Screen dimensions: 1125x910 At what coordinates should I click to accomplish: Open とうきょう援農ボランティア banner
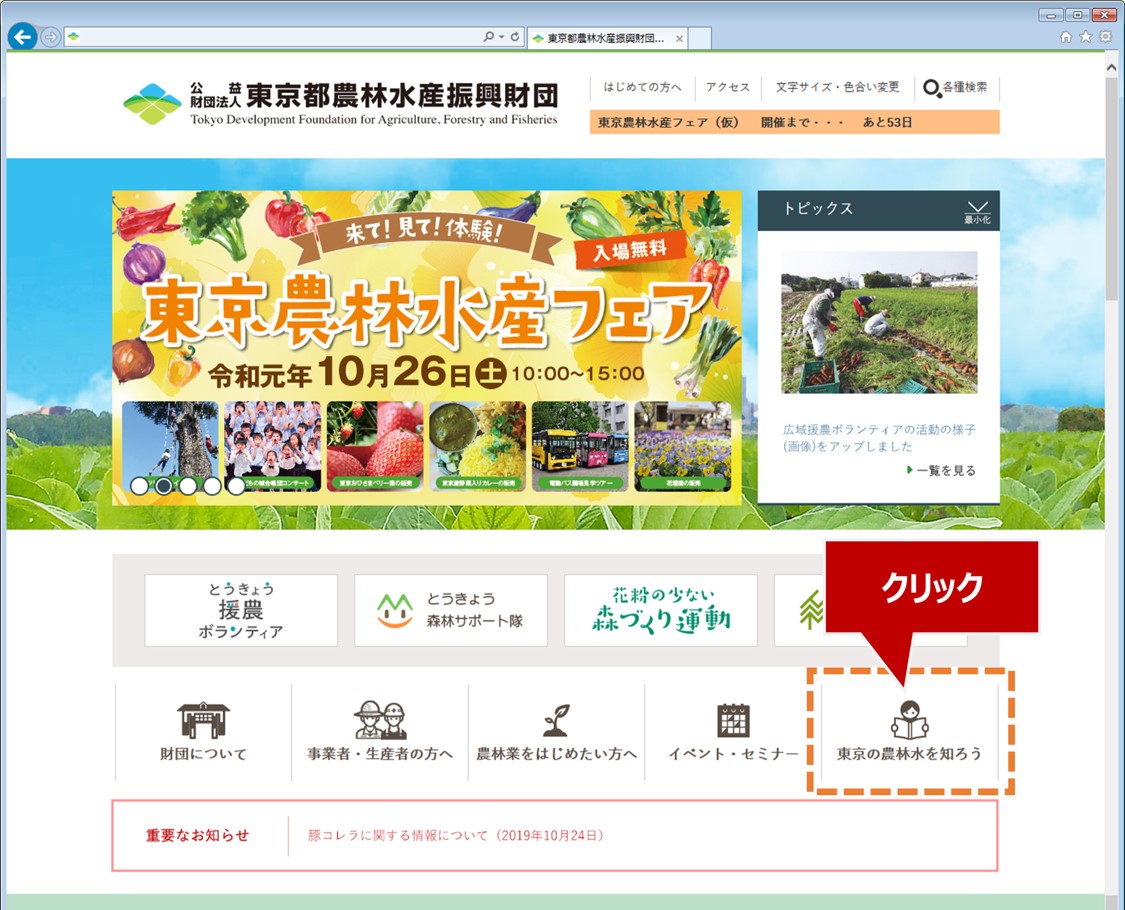tap(241, 610)
